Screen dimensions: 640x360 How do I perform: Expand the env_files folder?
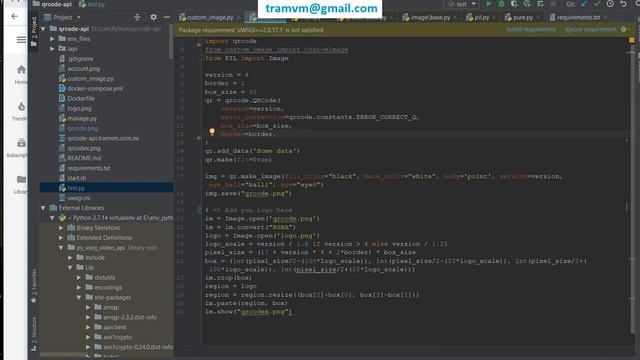[x=52, y=39]
